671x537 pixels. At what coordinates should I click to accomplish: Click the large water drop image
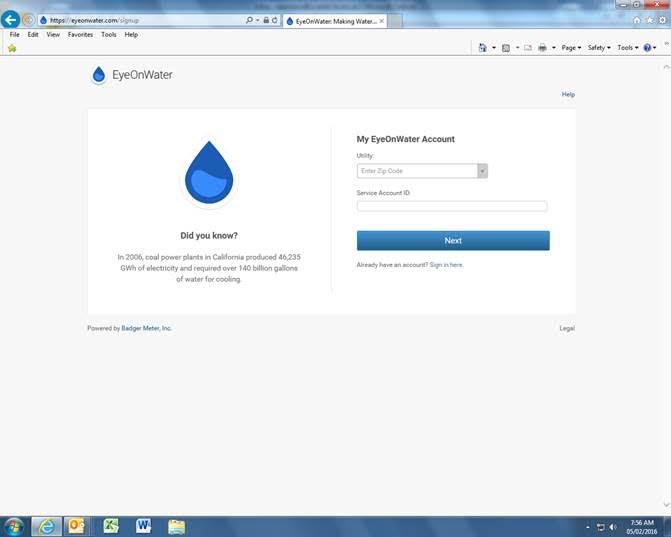209,172
